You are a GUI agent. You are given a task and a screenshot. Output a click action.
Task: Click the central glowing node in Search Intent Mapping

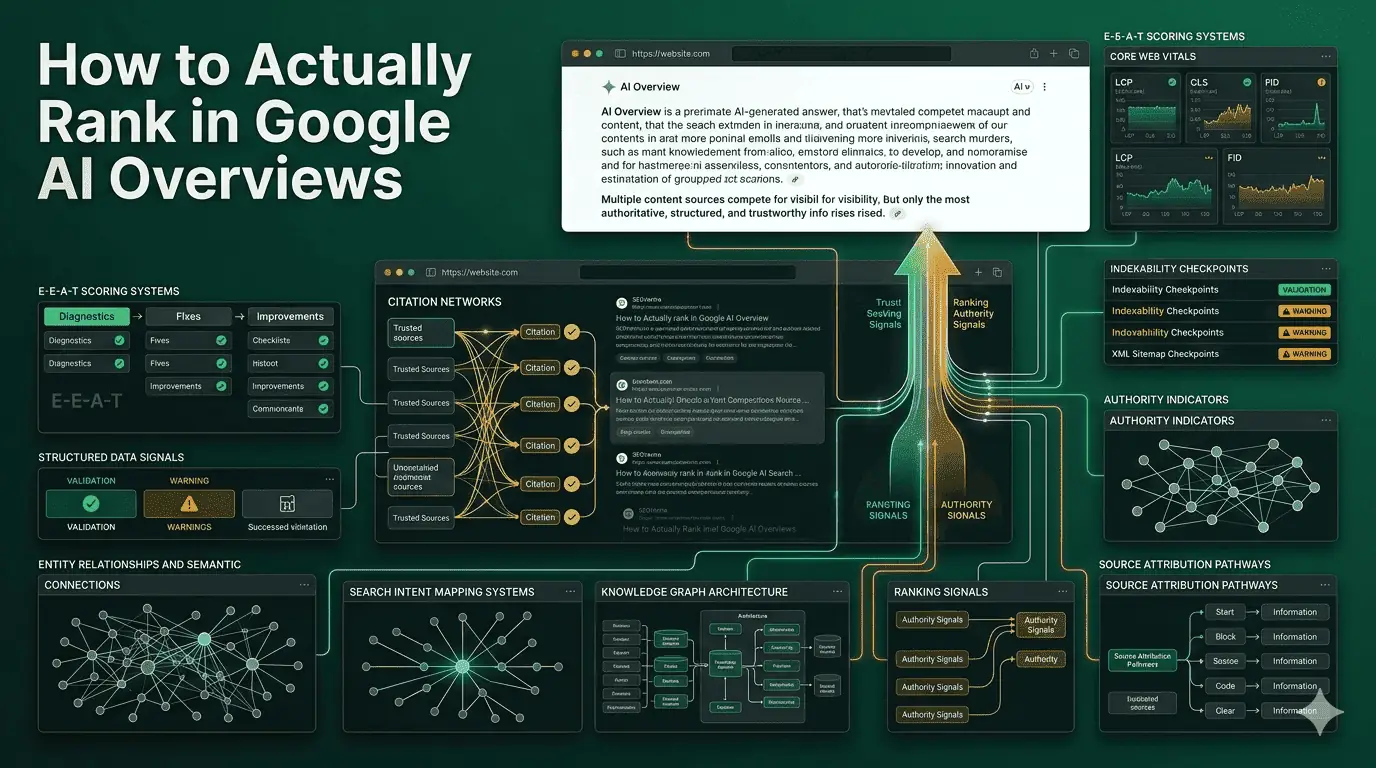pyautogui.click(x=462, y=665)
